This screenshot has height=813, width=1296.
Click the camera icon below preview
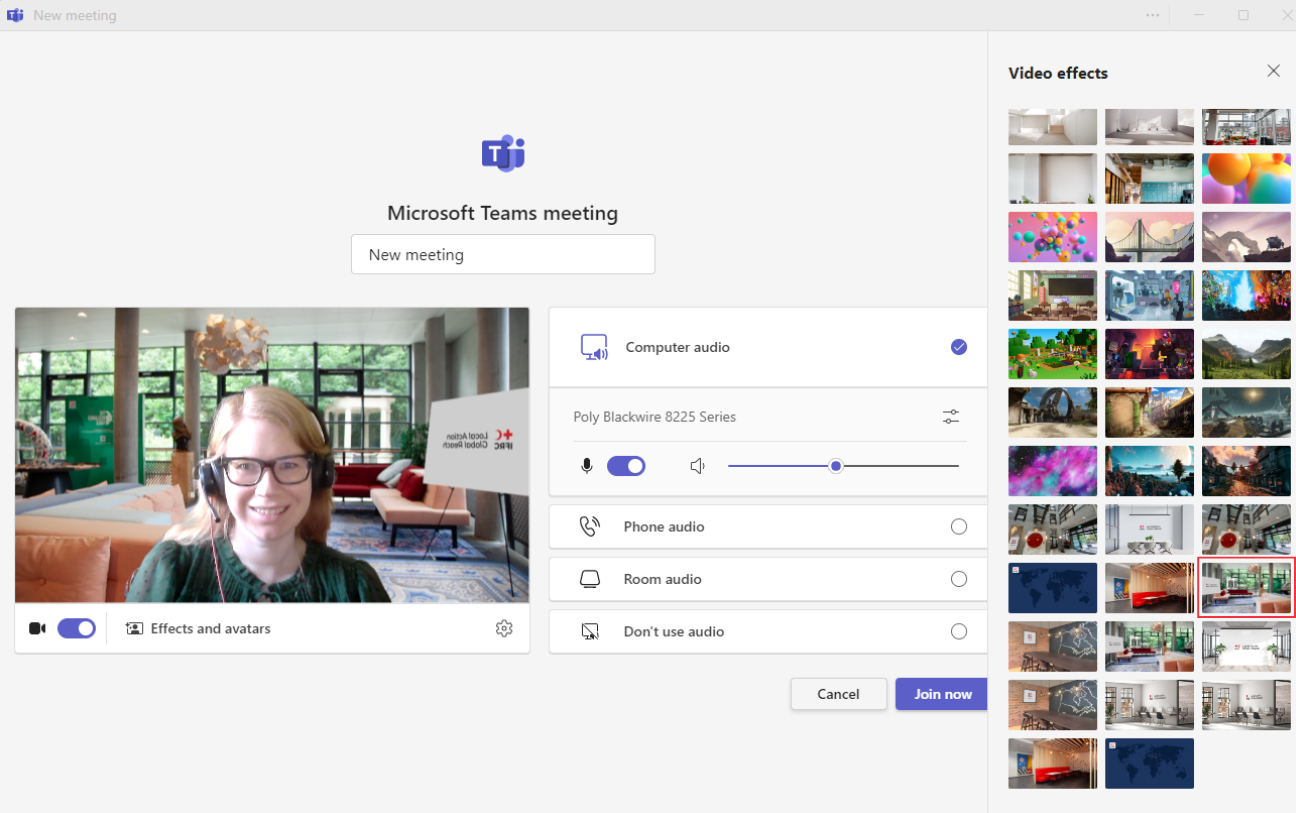pos(37,628)
